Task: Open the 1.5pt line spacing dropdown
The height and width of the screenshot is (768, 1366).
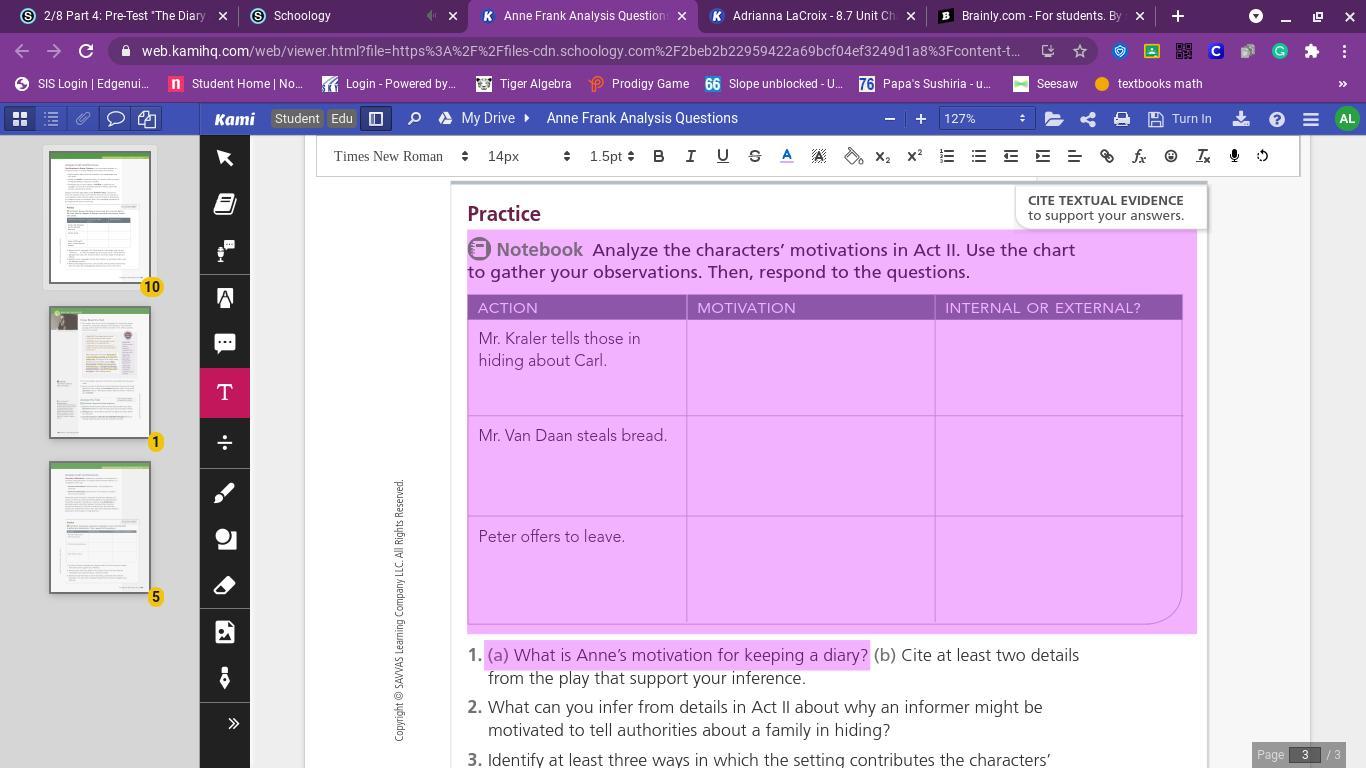Action: tap(611, 156)
